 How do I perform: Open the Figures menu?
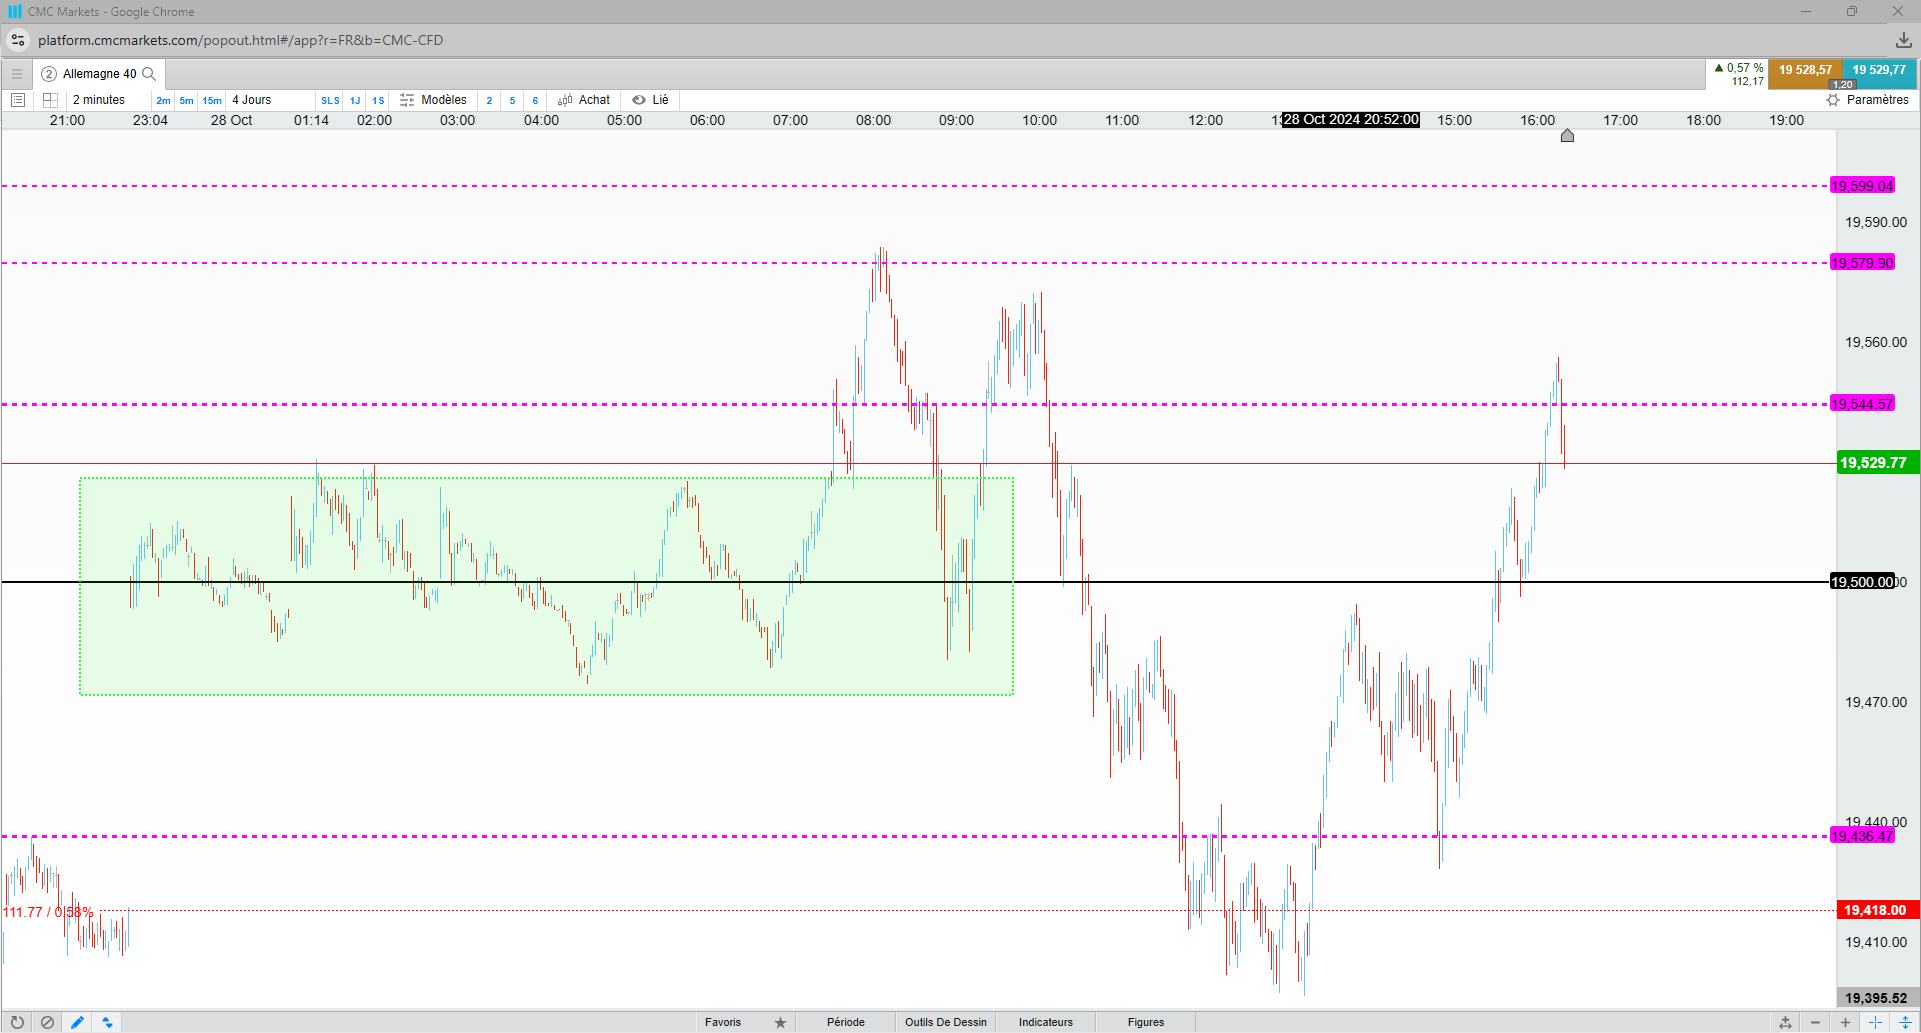click(1146, 1022)
